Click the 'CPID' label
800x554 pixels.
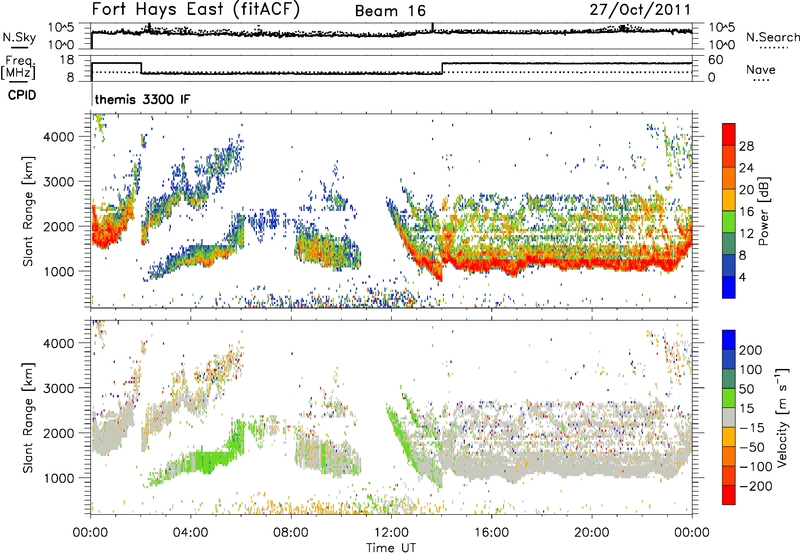point(22,95)
